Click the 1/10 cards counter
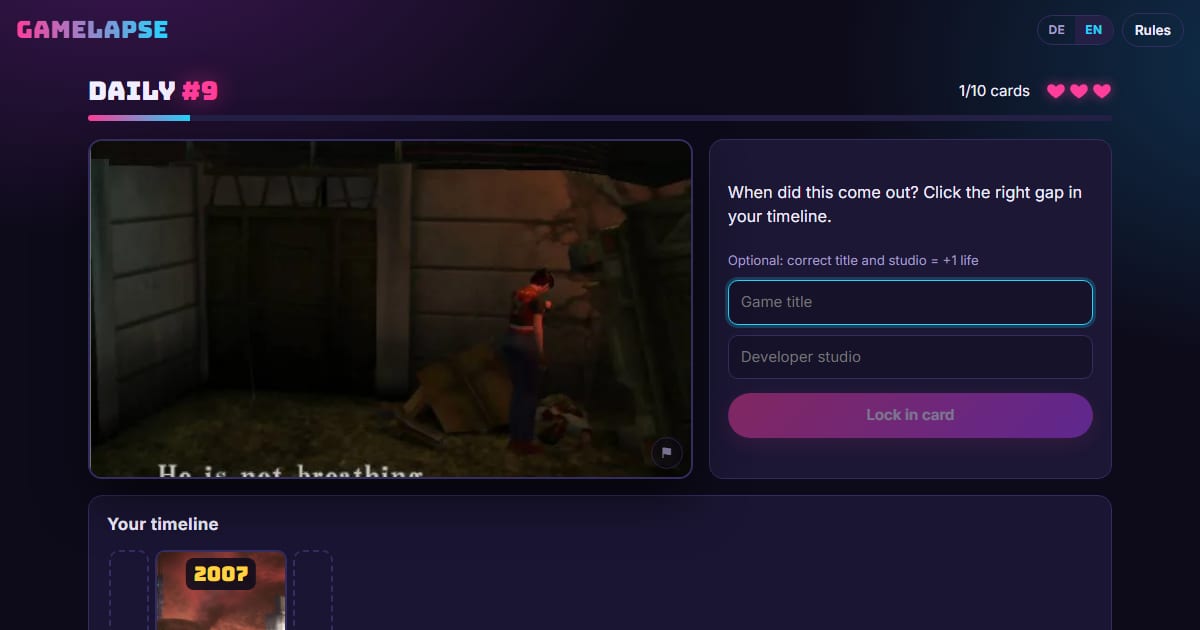This screenshot has width=1200, height=630. coord(994,91)
